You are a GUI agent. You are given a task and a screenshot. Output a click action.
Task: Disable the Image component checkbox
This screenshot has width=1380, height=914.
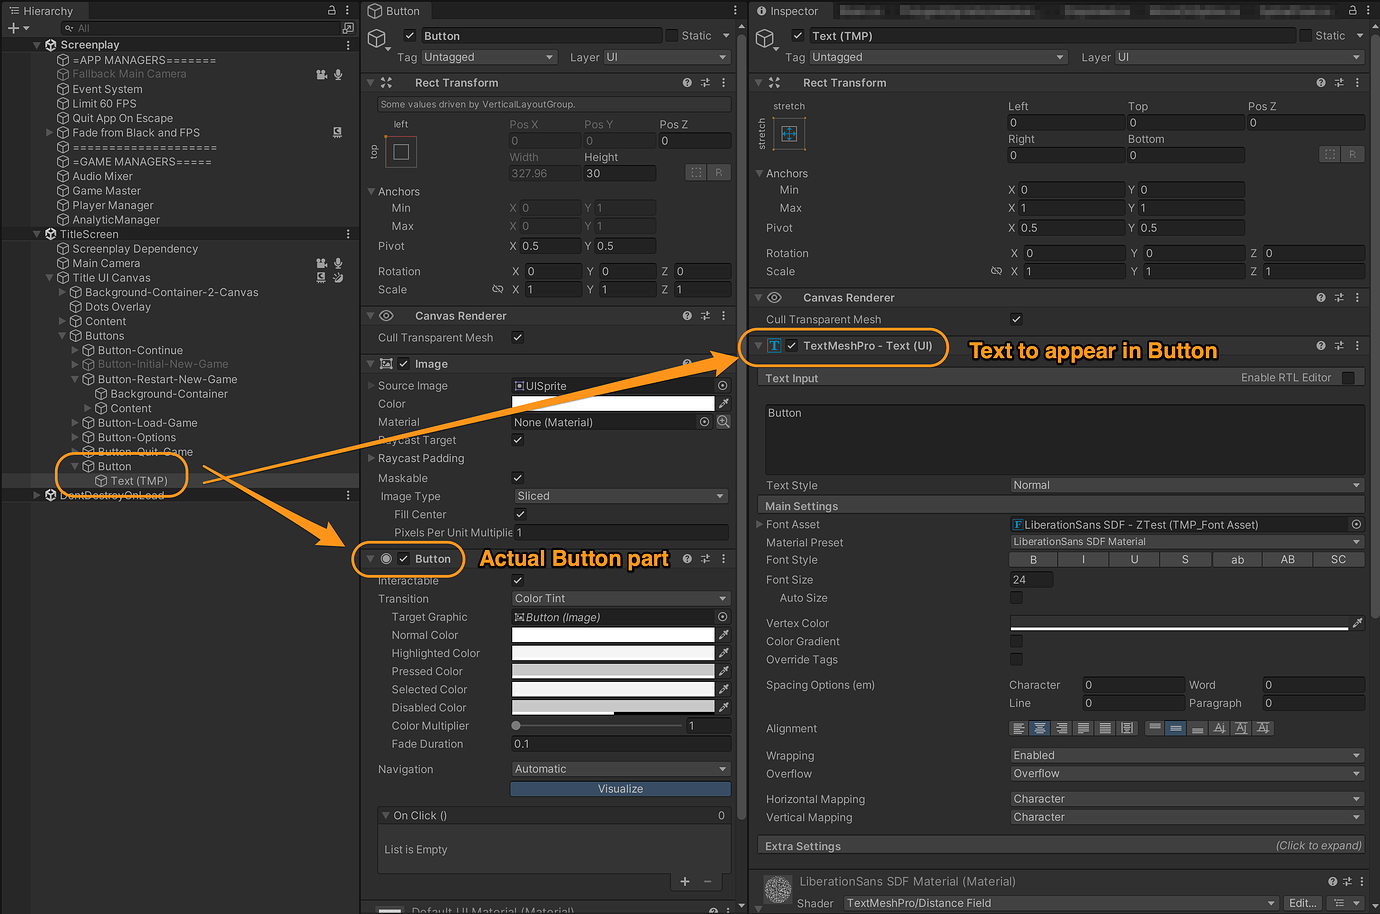point(404,364)
